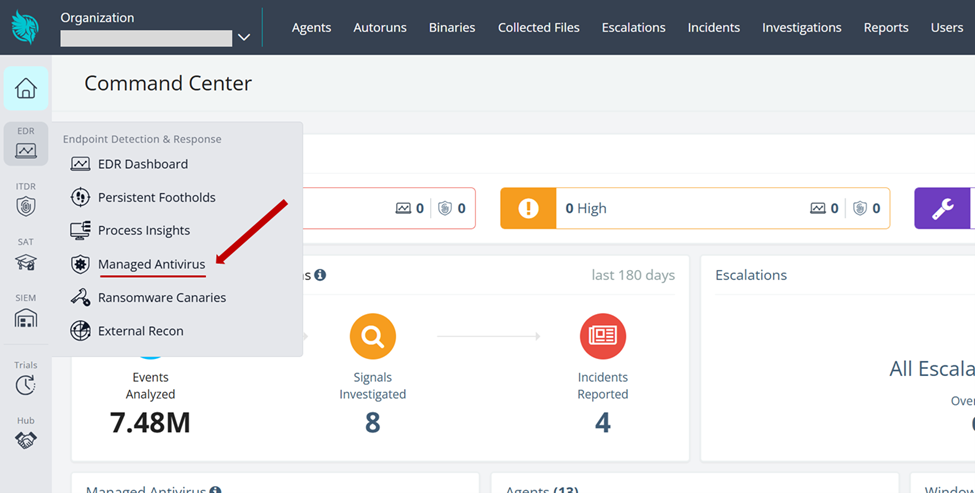
Task: Open the EDR sidebar section
Action: coord(26,145)
